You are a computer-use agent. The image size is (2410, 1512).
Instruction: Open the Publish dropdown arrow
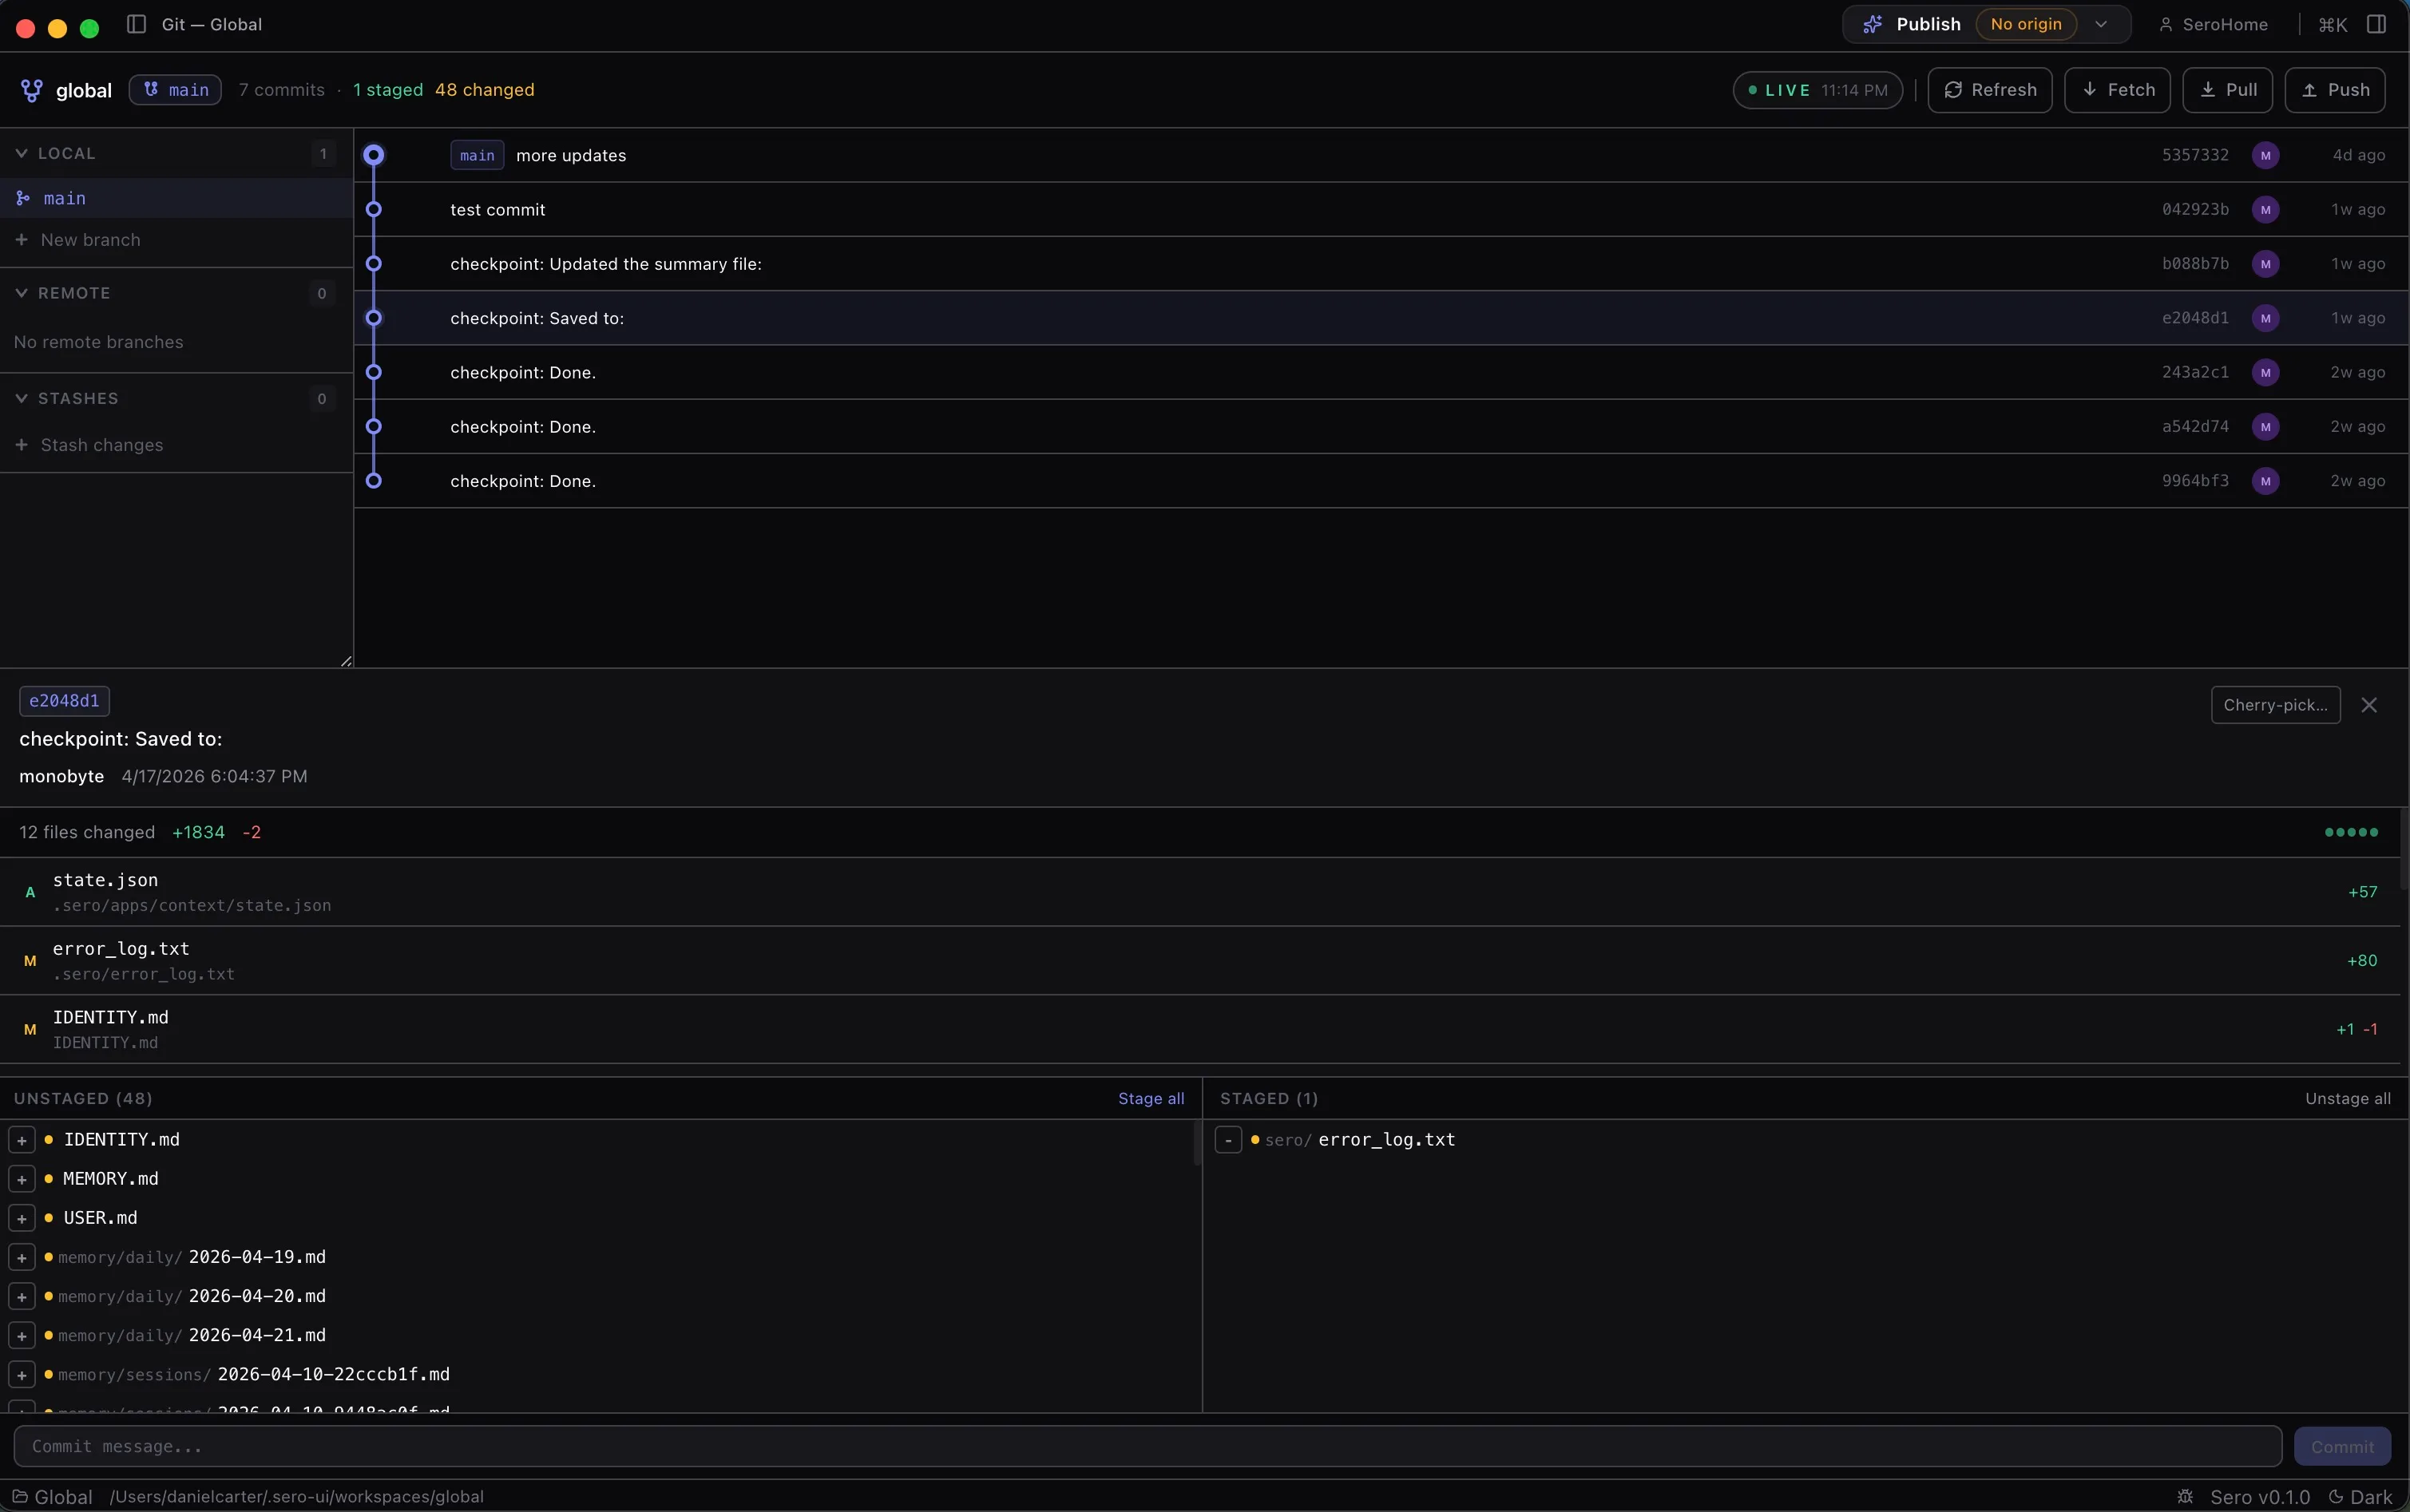(x=2101, y=24)
